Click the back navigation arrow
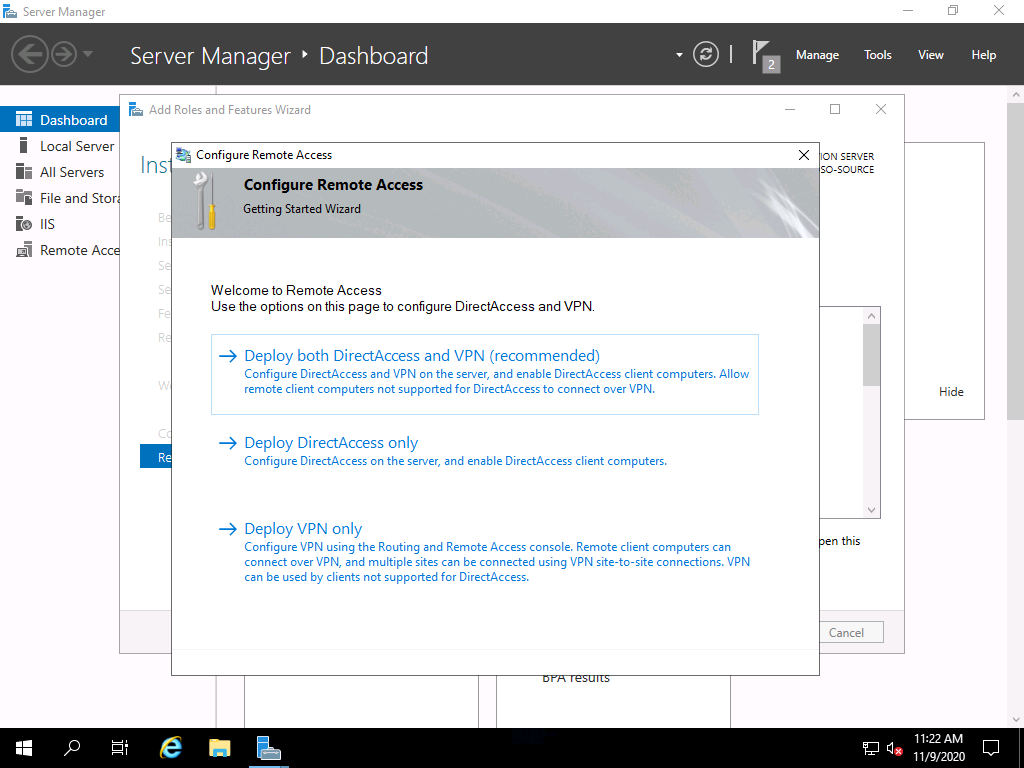 tap(30, 54)
